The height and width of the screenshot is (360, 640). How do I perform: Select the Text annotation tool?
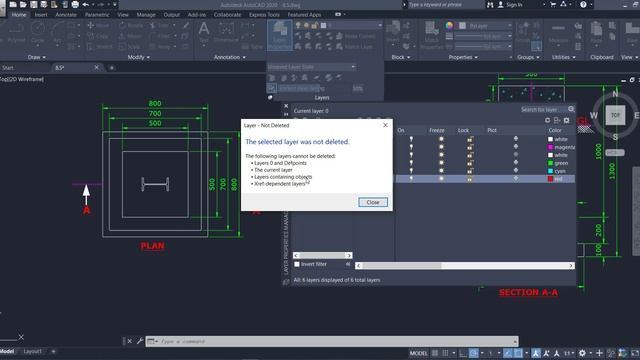(204, 32)
